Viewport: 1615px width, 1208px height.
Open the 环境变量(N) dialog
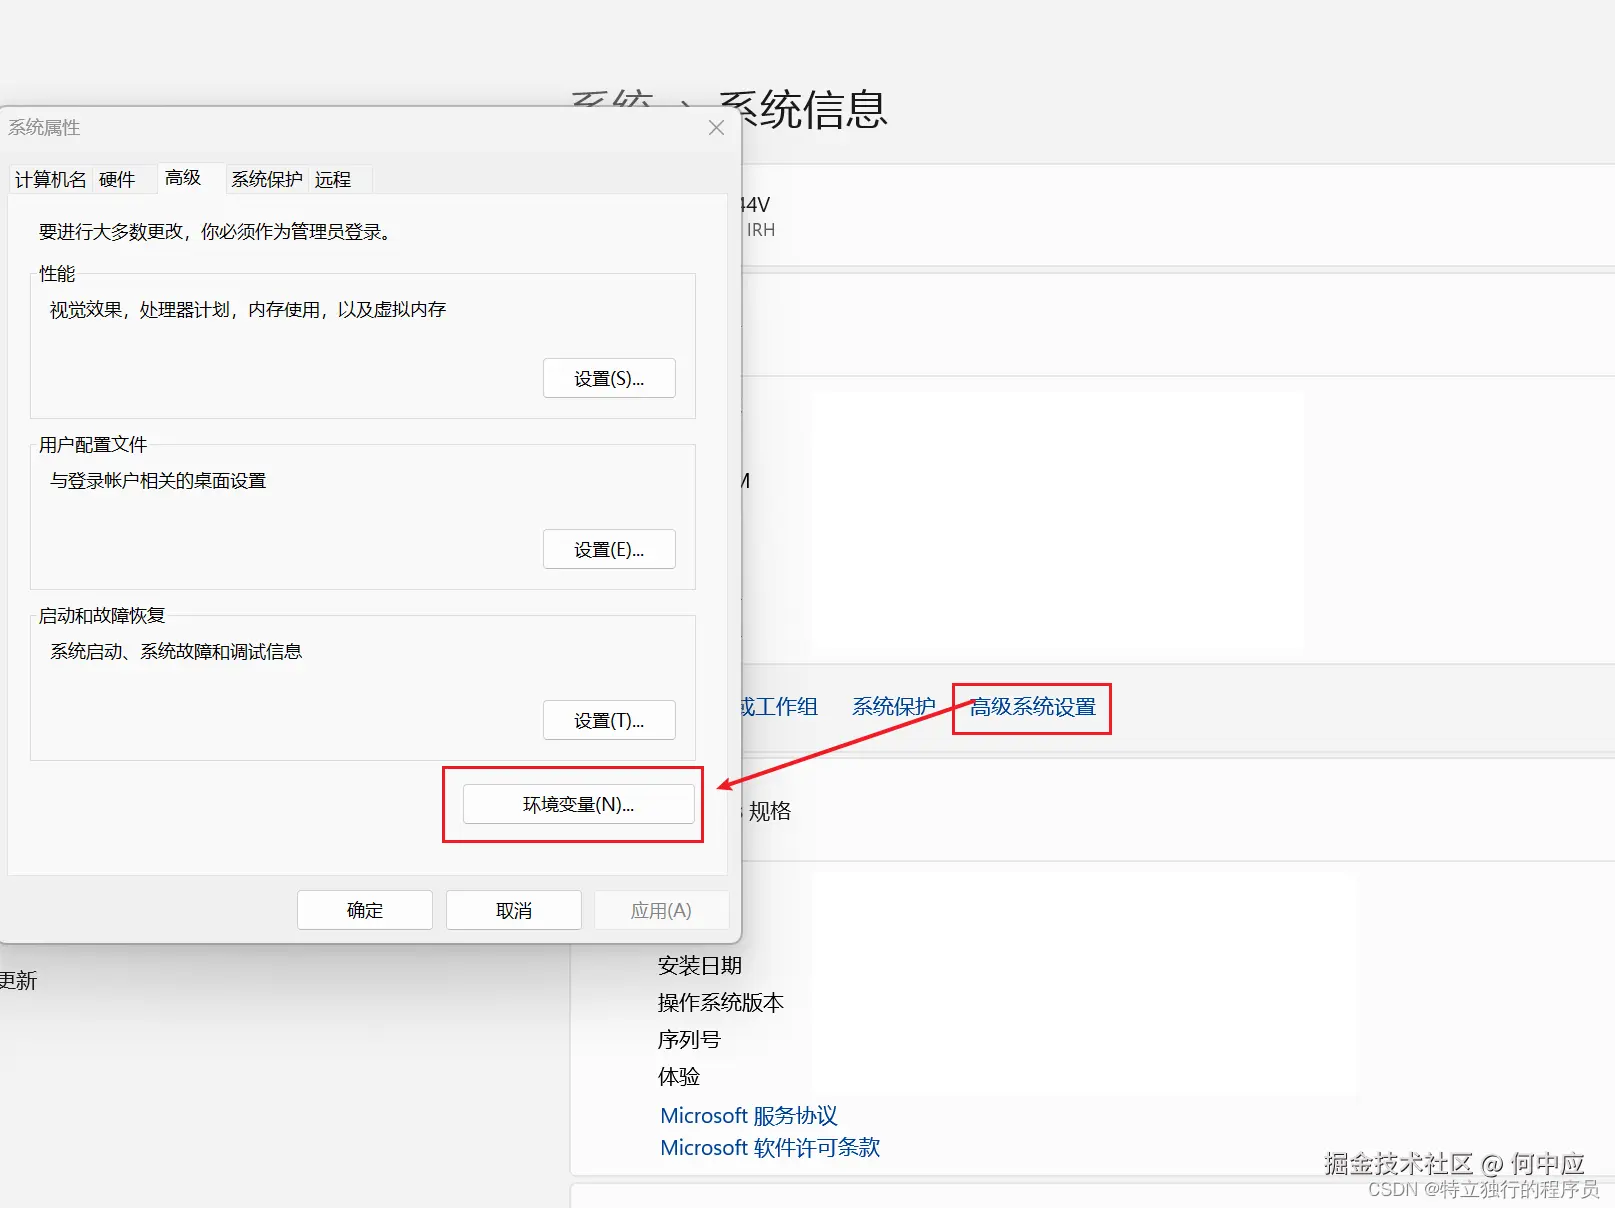[578, 803]
